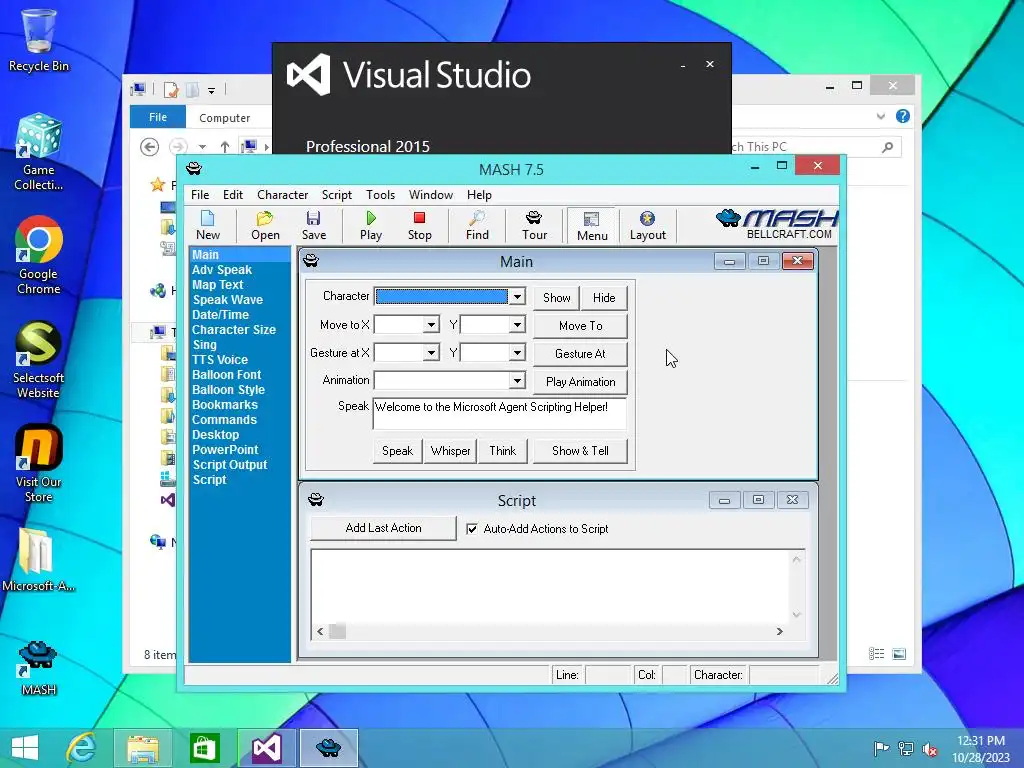
Task: Open the Windows Store taskbar icon
Action: pos(204,748)
